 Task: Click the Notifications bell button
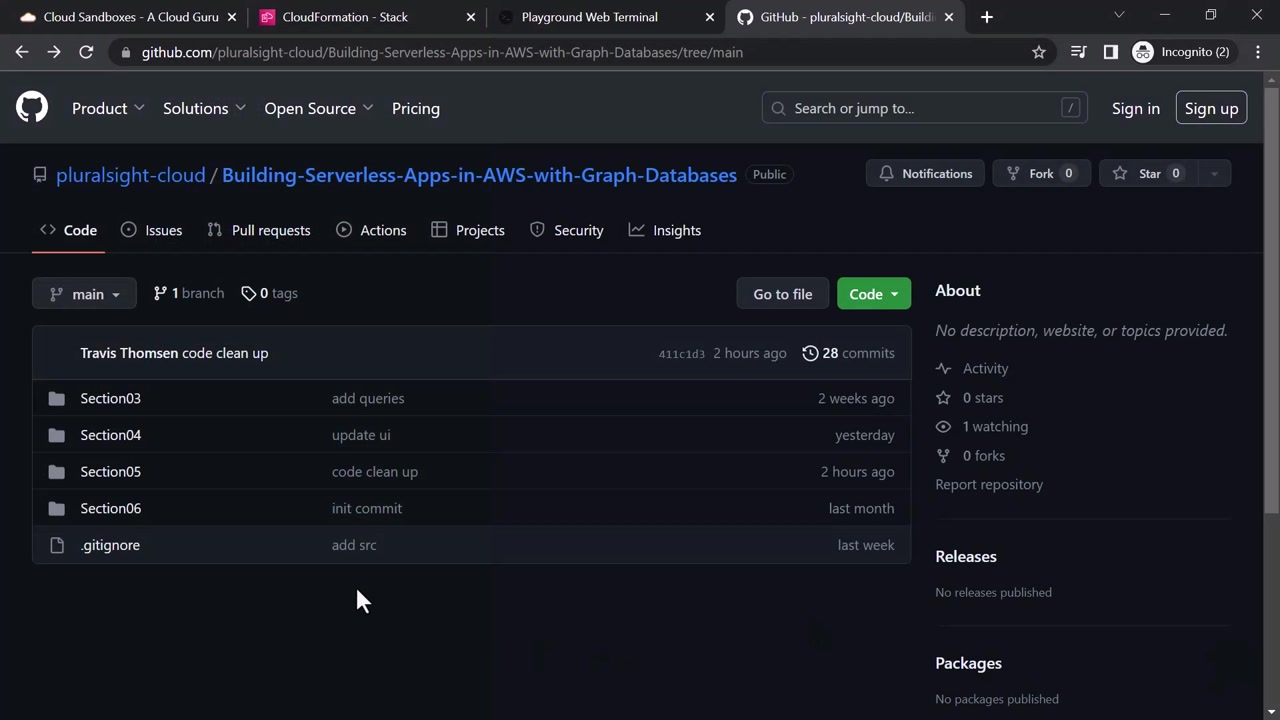click(x=925, y=174)
